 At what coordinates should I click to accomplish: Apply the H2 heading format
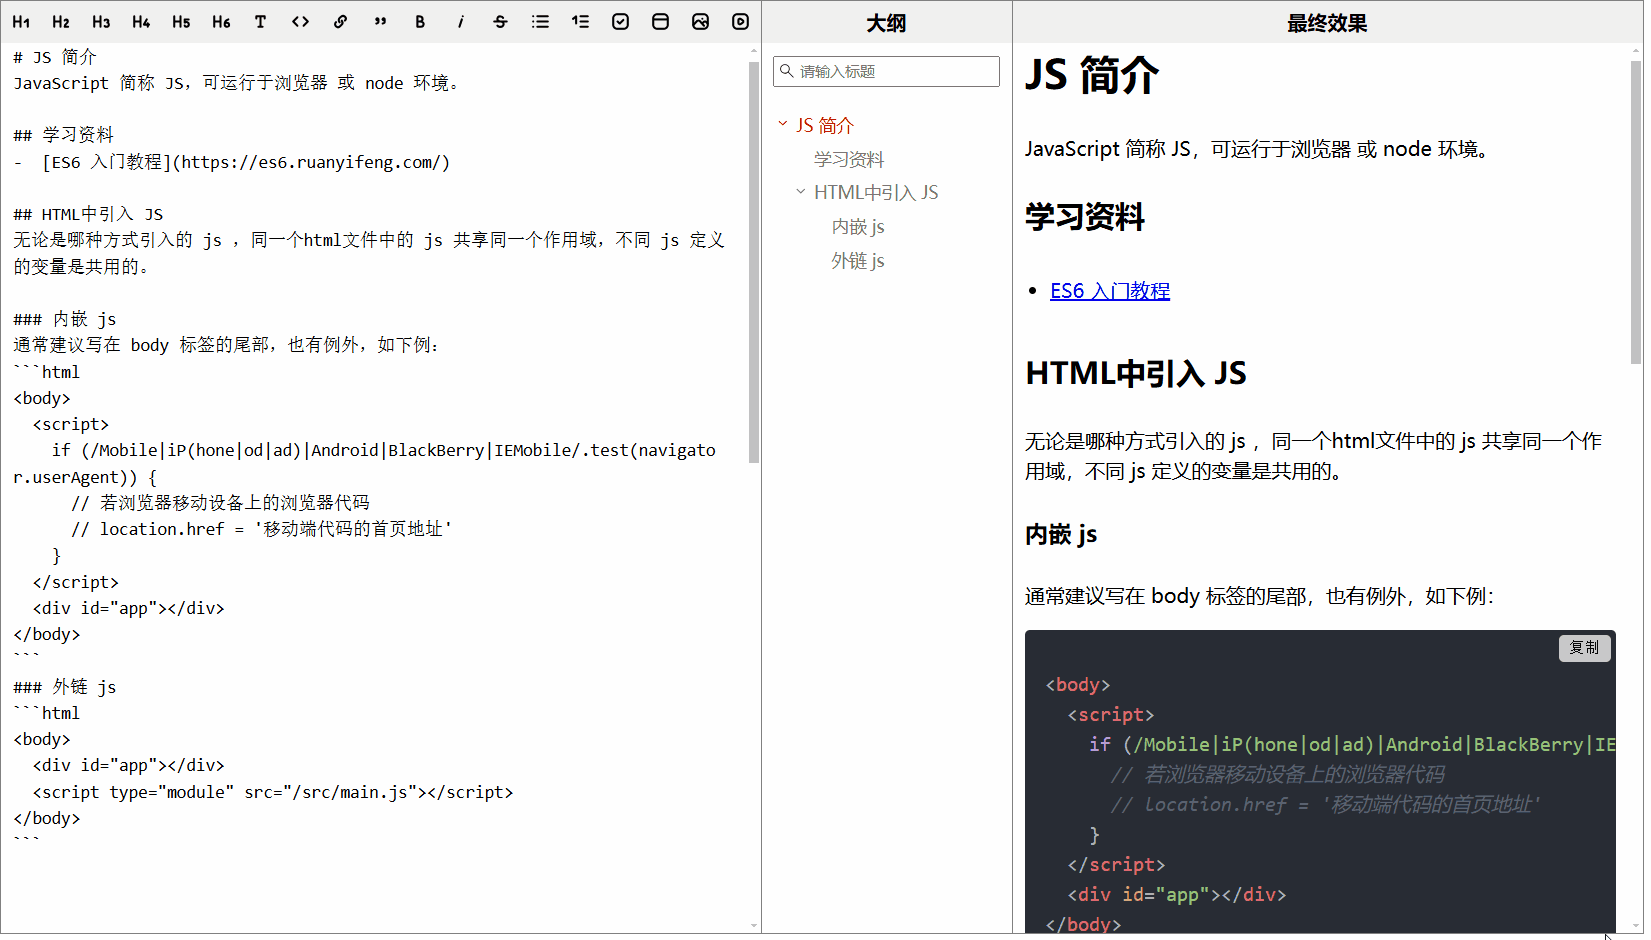(61, 22)
